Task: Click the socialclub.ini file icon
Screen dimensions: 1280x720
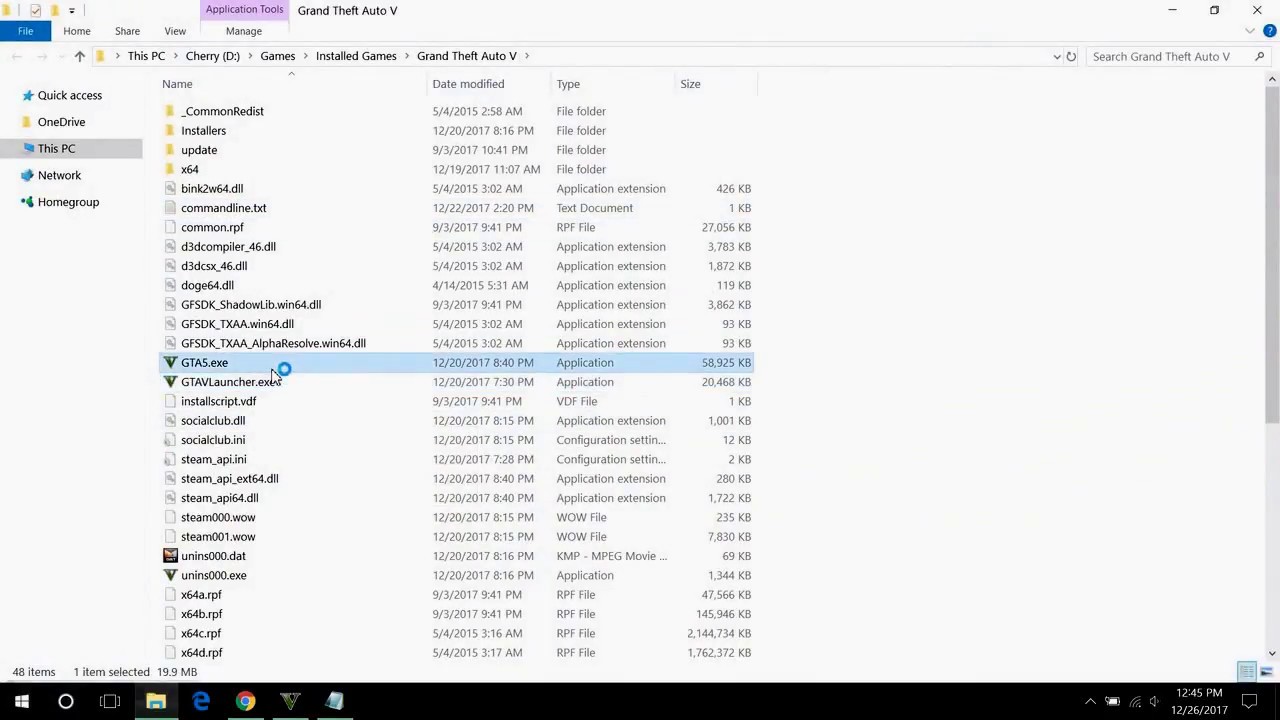Action: click(x=170, y=440)
